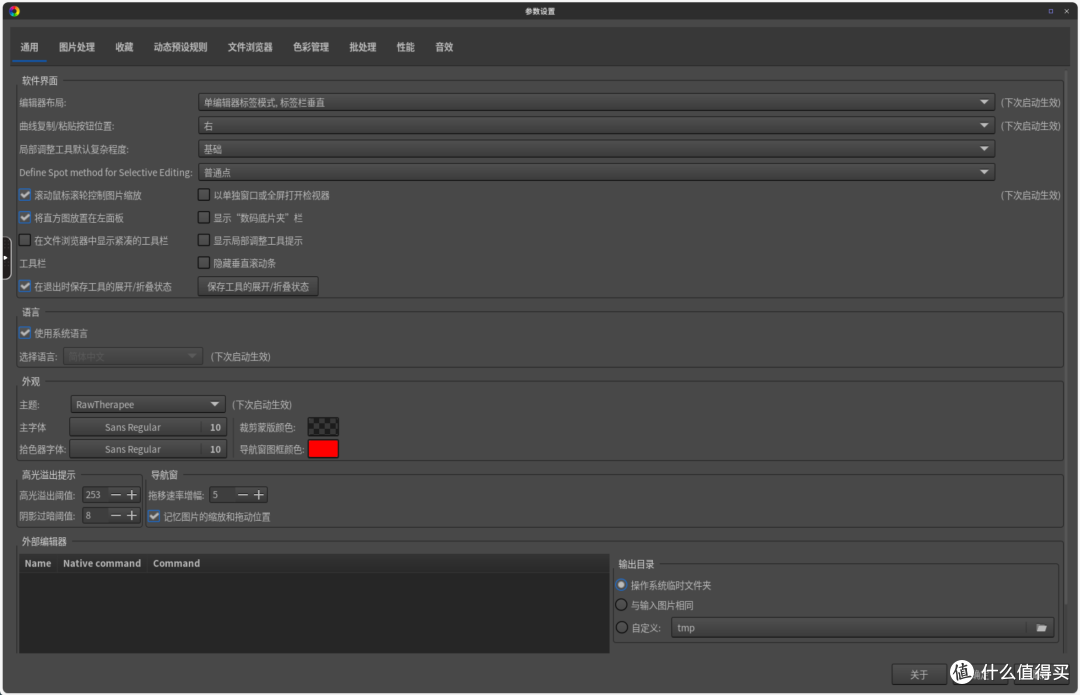
Task: Select 自定义 output directory radio button
Action: tap(621, 627)
